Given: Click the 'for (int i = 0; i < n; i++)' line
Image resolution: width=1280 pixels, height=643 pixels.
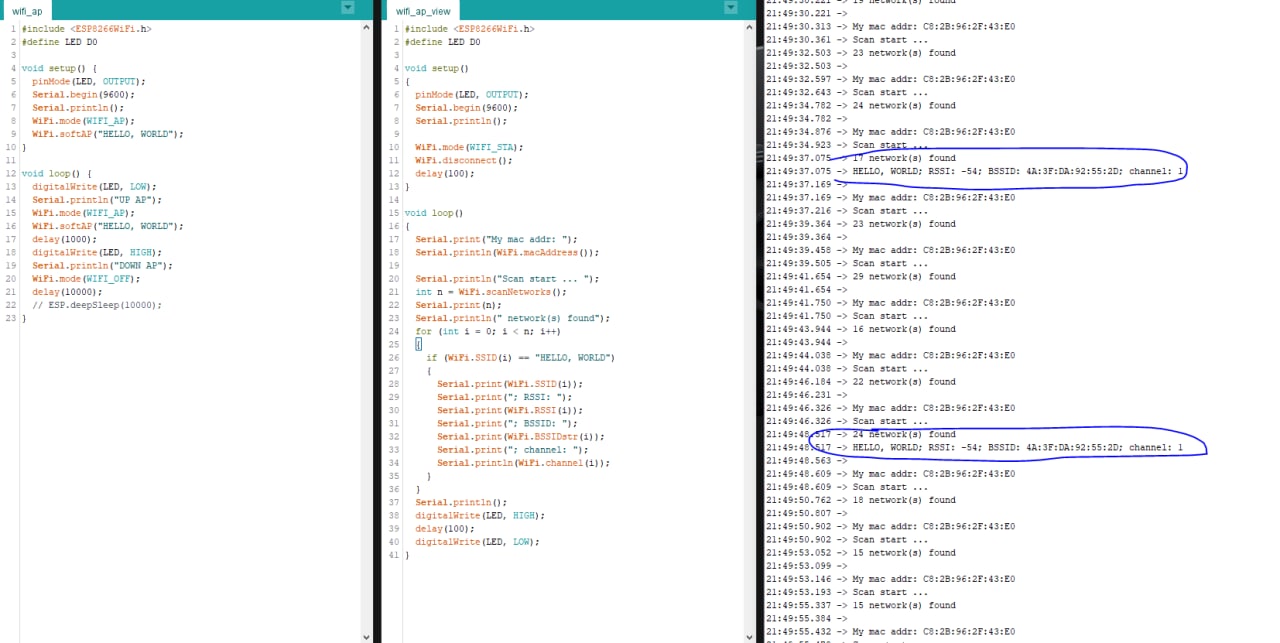Looking at the screenshot, I should coord(488,331).
